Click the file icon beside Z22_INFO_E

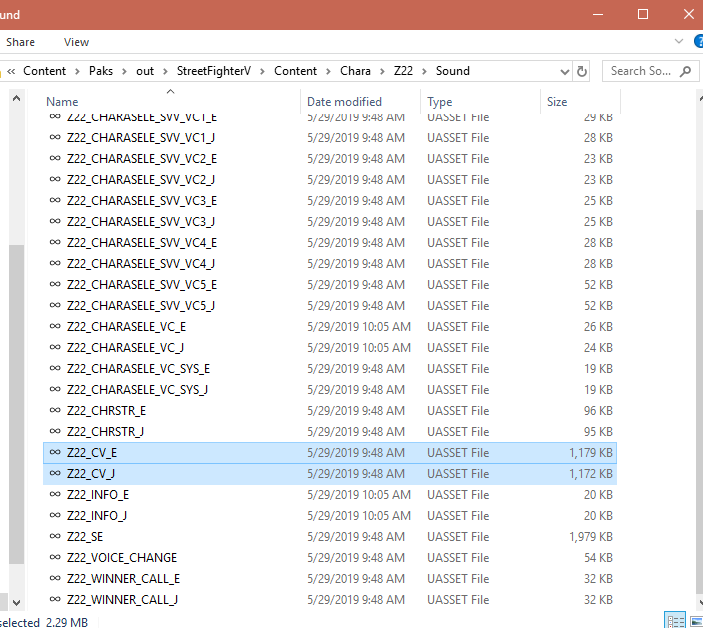click(55, 494)
